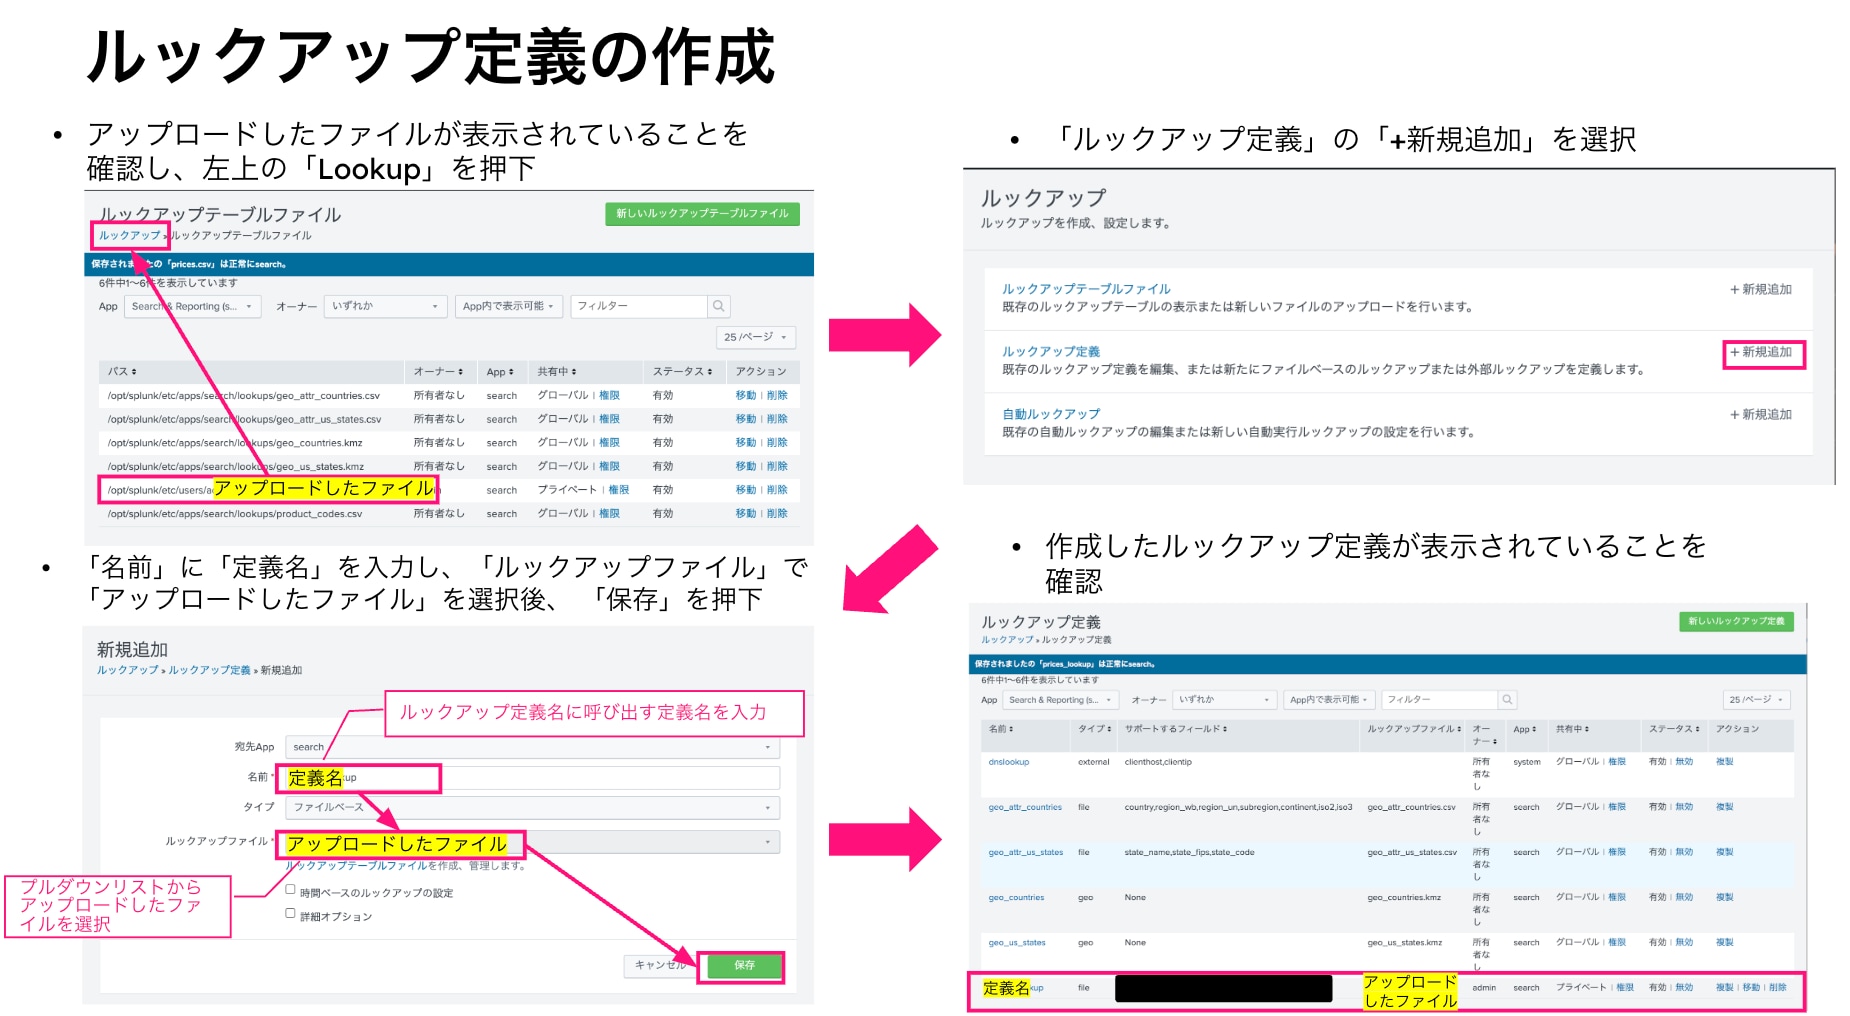Click ルックアップテーブルファイル link below file dropdown
The image size is (1850, 1016).
point(357,866)
